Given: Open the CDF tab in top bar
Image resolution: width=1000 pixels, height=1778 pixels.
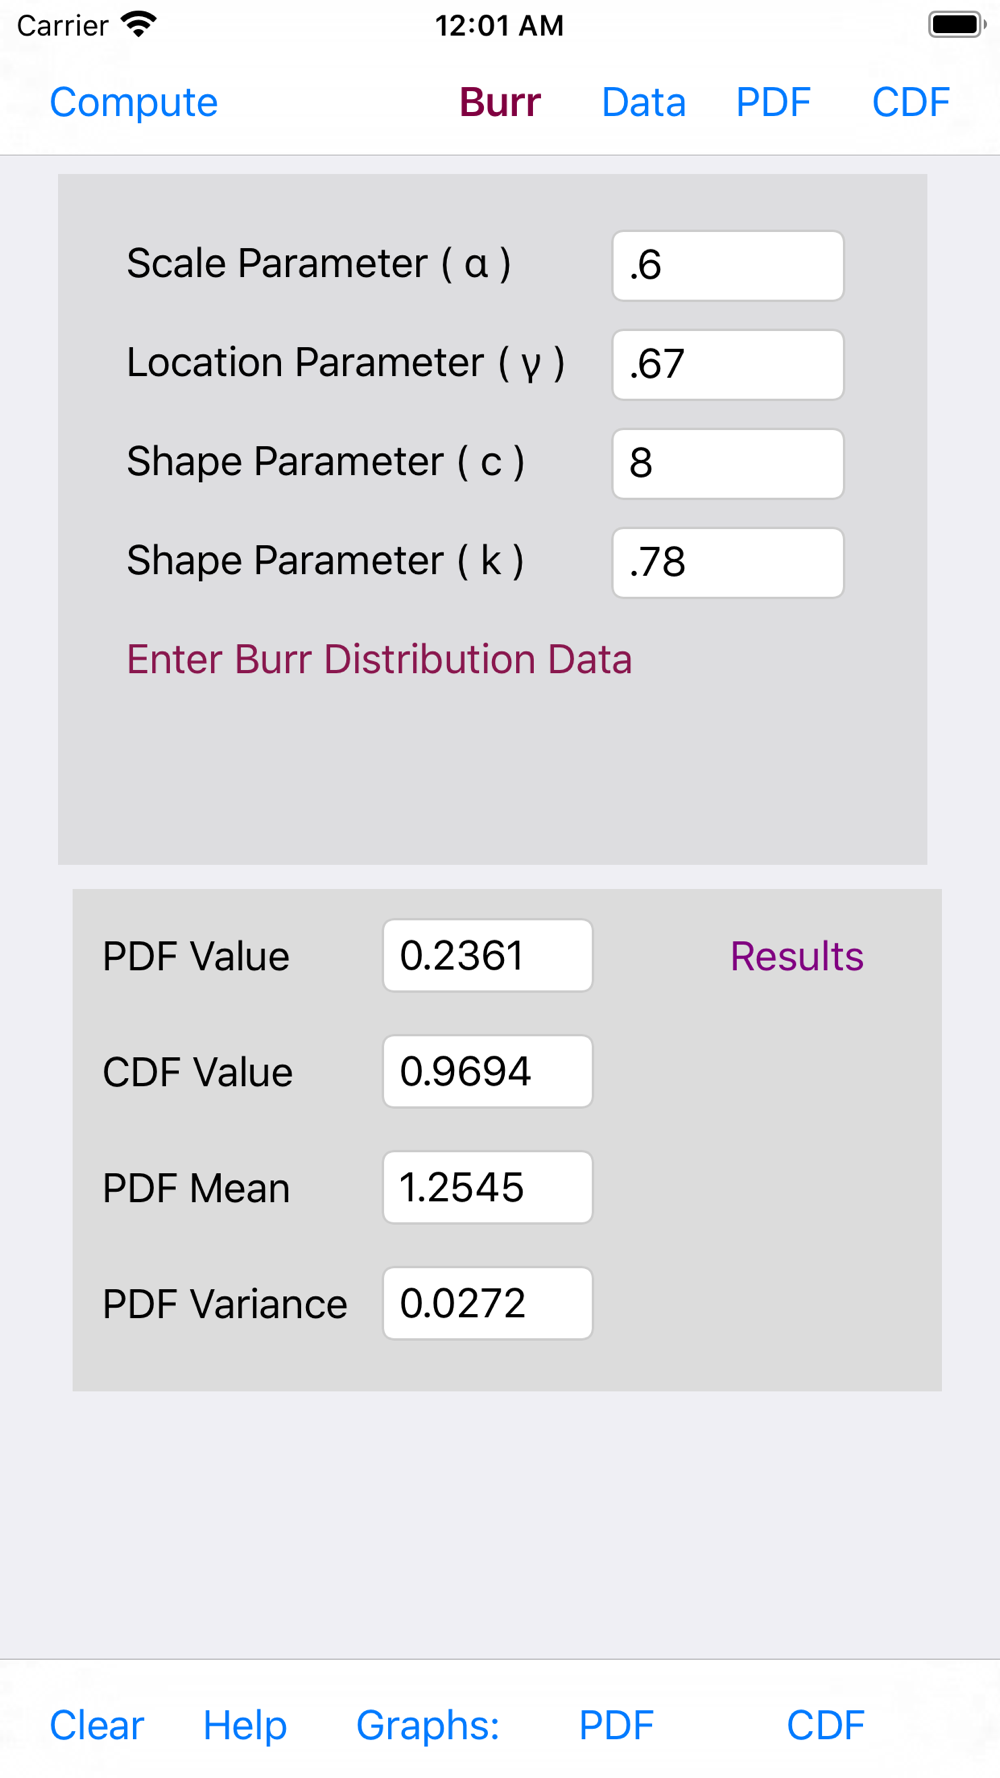Looking at the screenshot, I should (x=910, y=103).
